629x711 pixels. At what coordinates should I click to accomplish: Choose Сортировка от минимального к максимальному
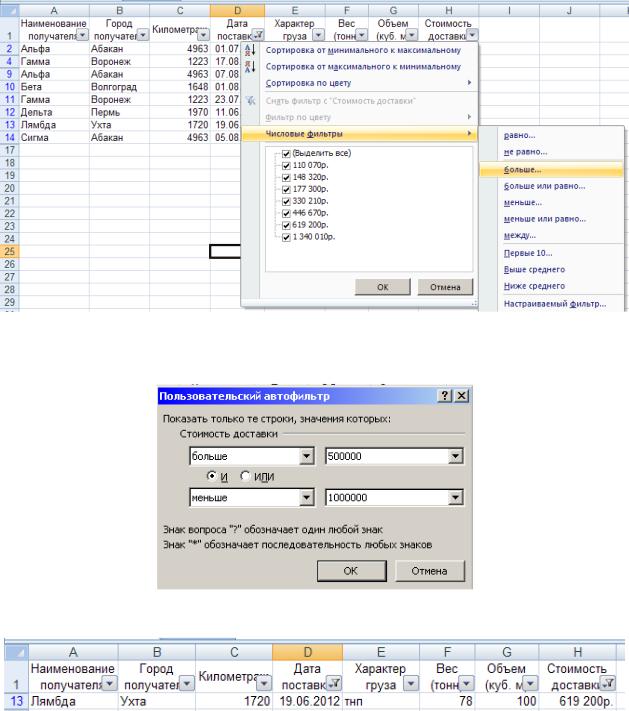click(x=363, y=50)
